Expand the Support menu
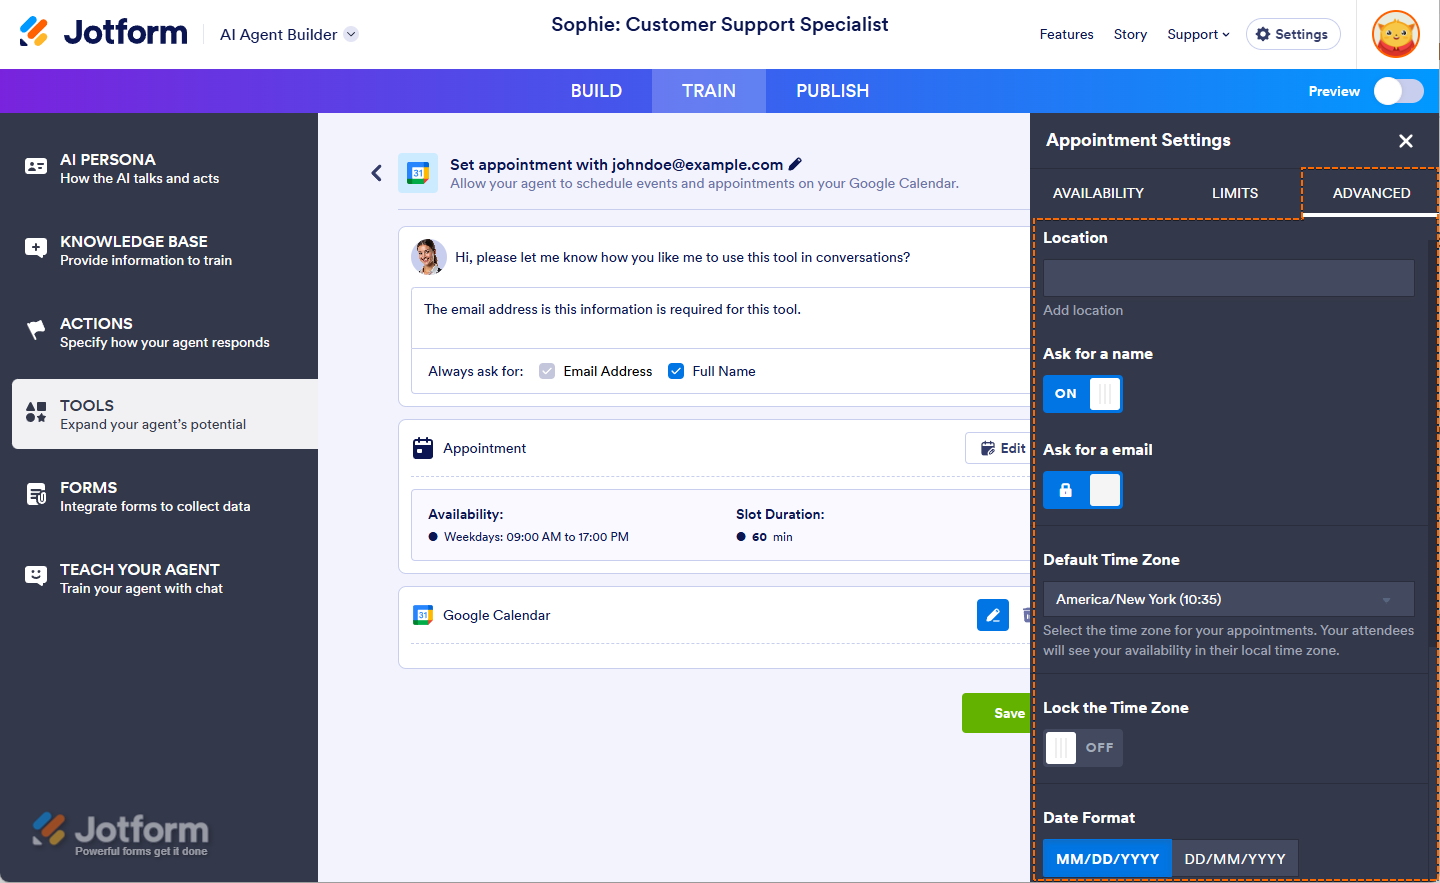This screenshot has width=1440, height=883. (1198, 34)
